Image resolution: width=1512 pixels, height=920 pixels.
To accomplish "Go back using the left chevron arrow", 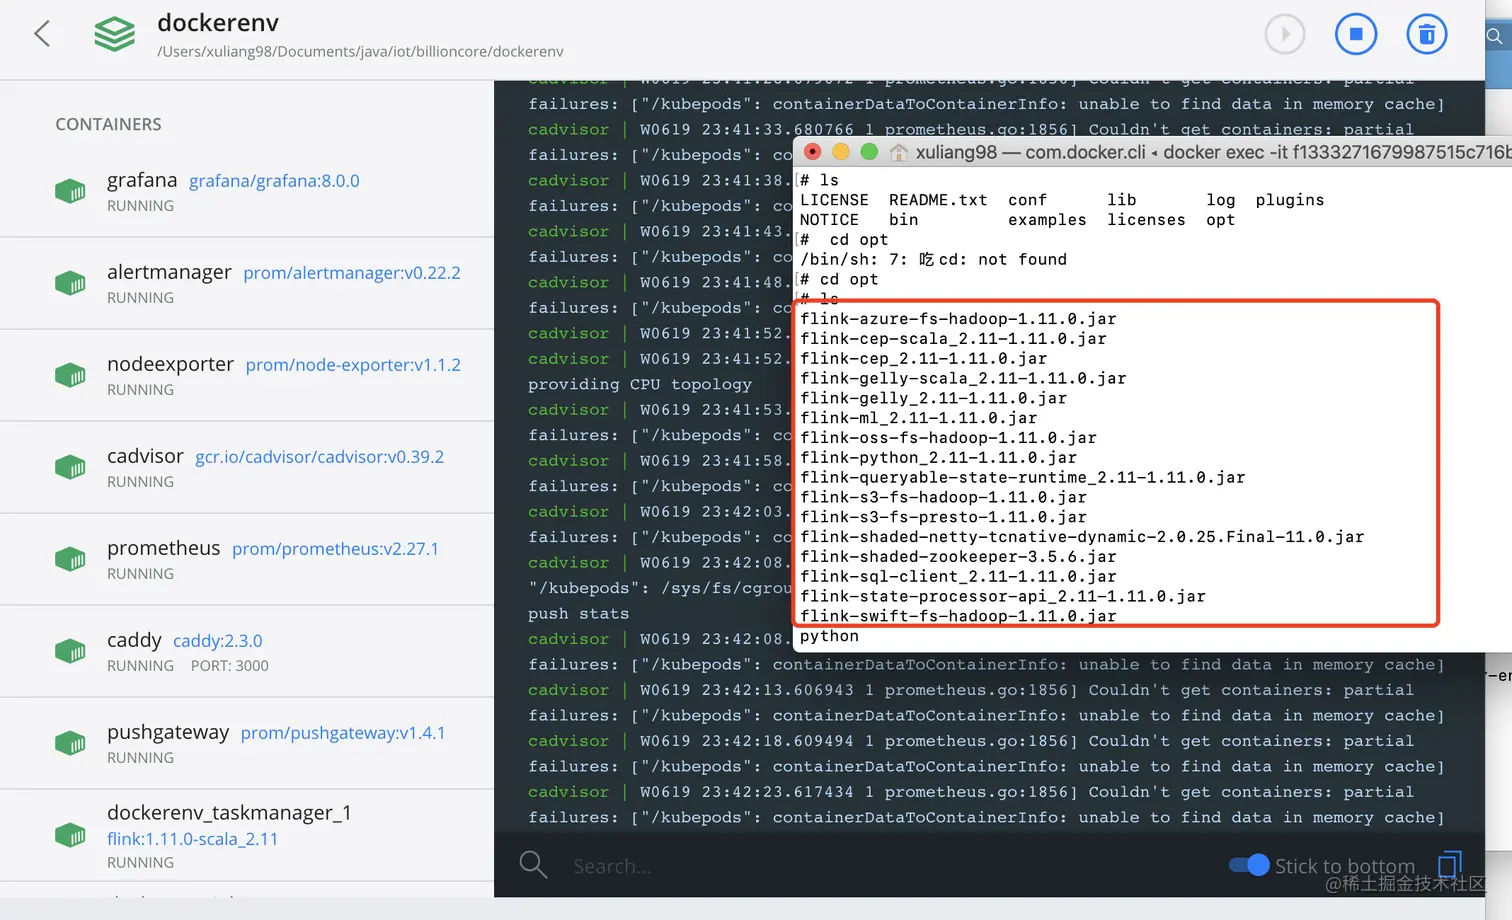I will pos(42,34).
